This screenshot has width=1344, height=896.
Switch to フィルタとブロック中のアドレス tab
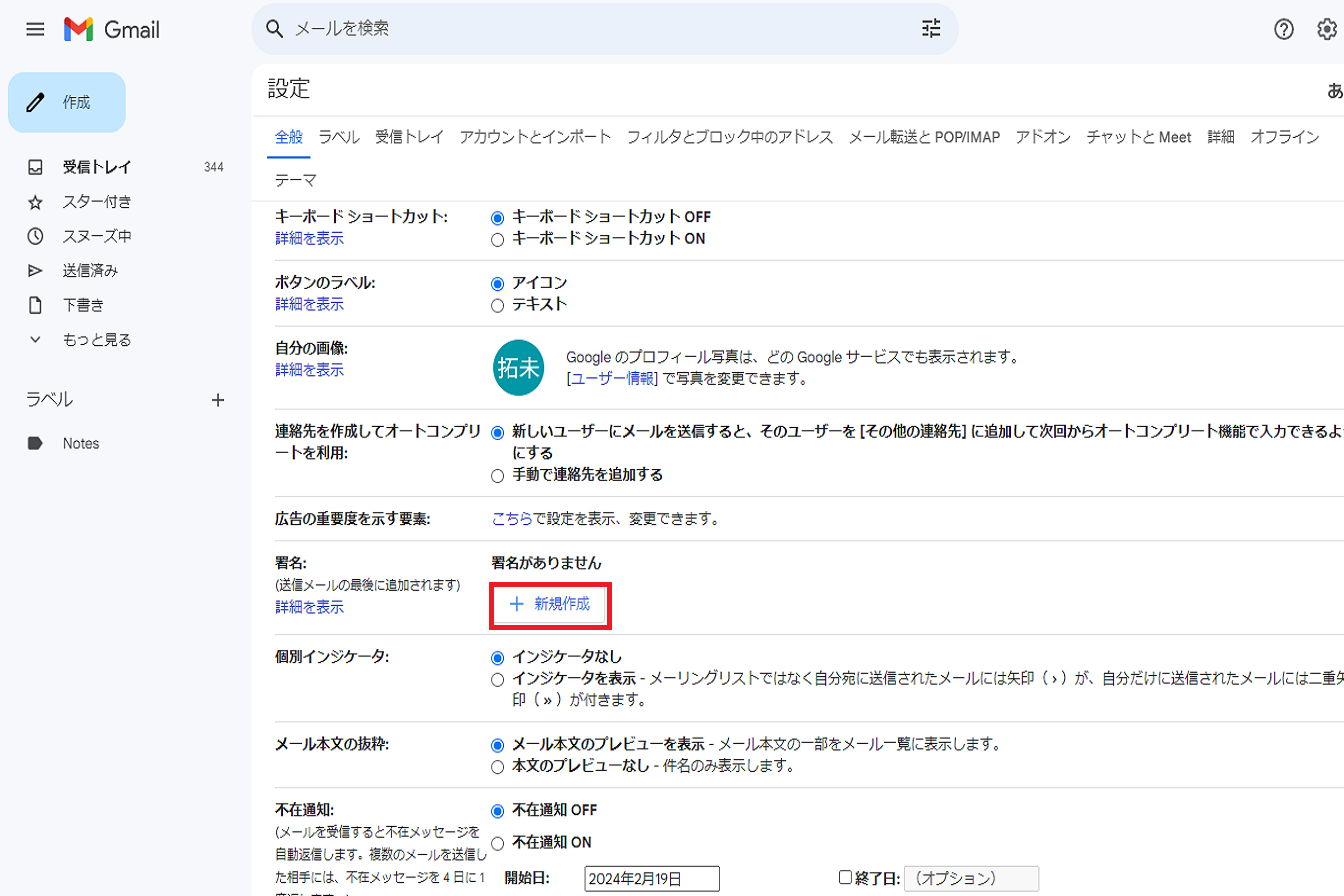729,137
